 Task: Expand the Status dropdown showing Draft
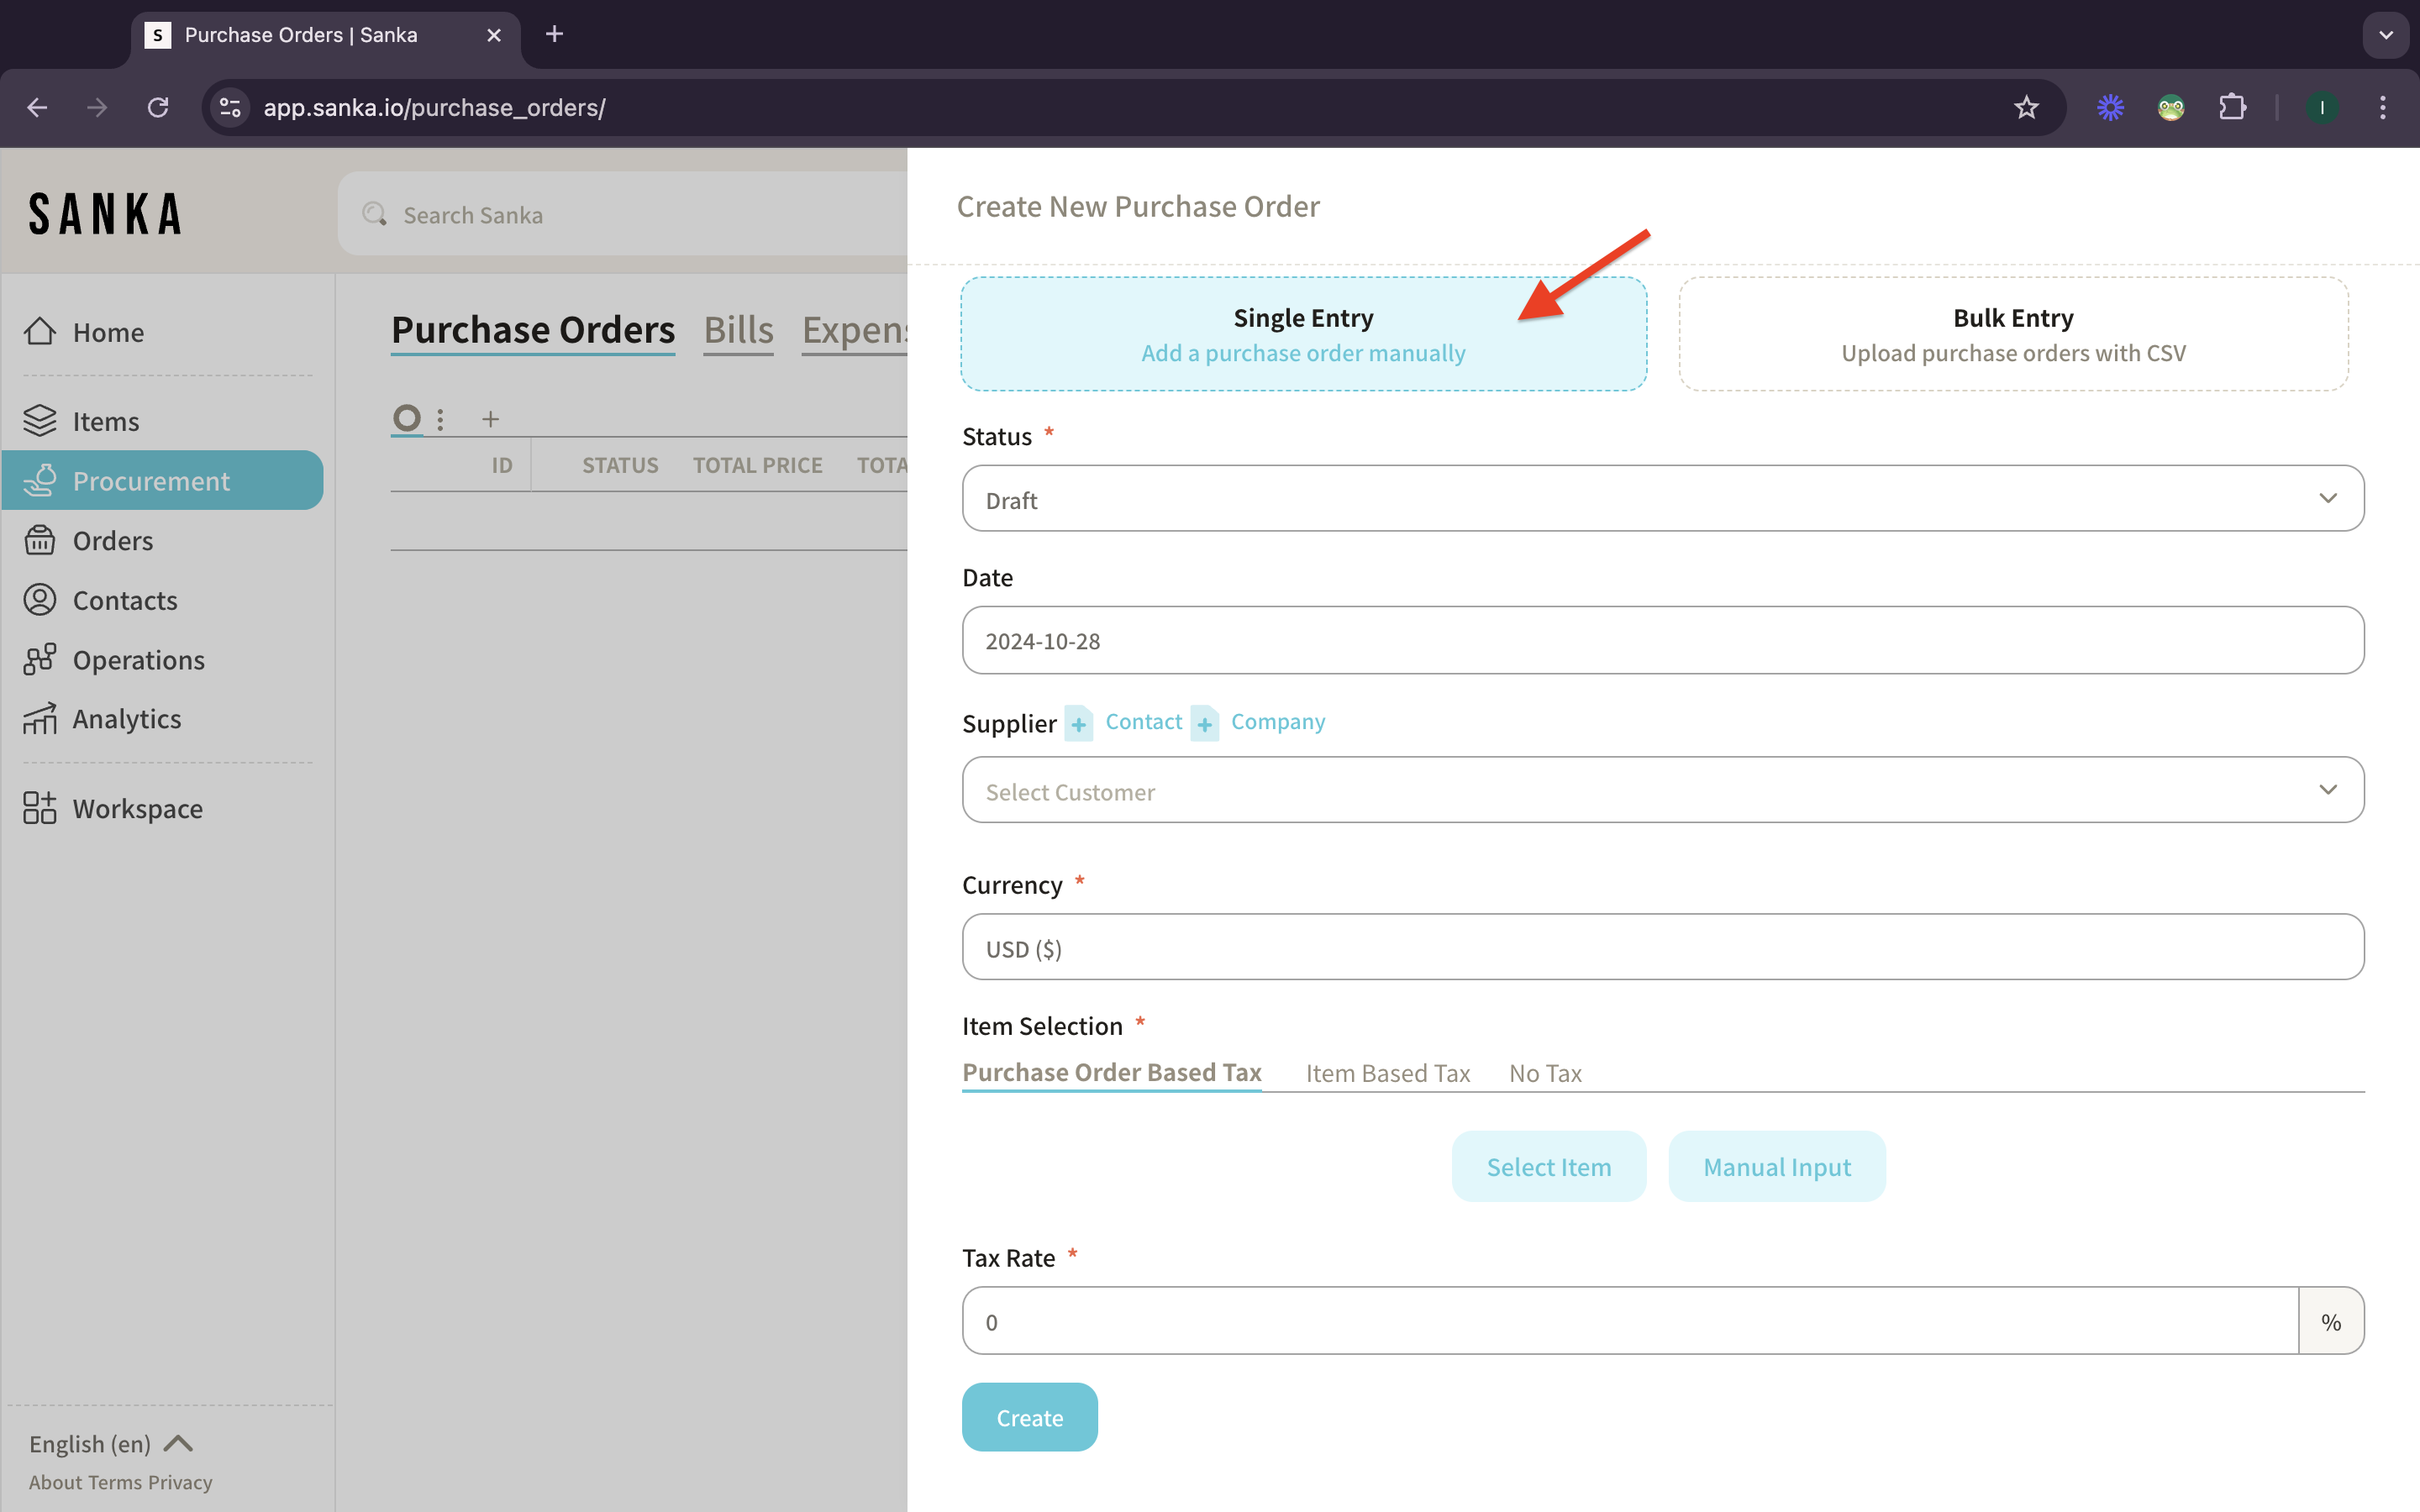tap(1662, 498)
